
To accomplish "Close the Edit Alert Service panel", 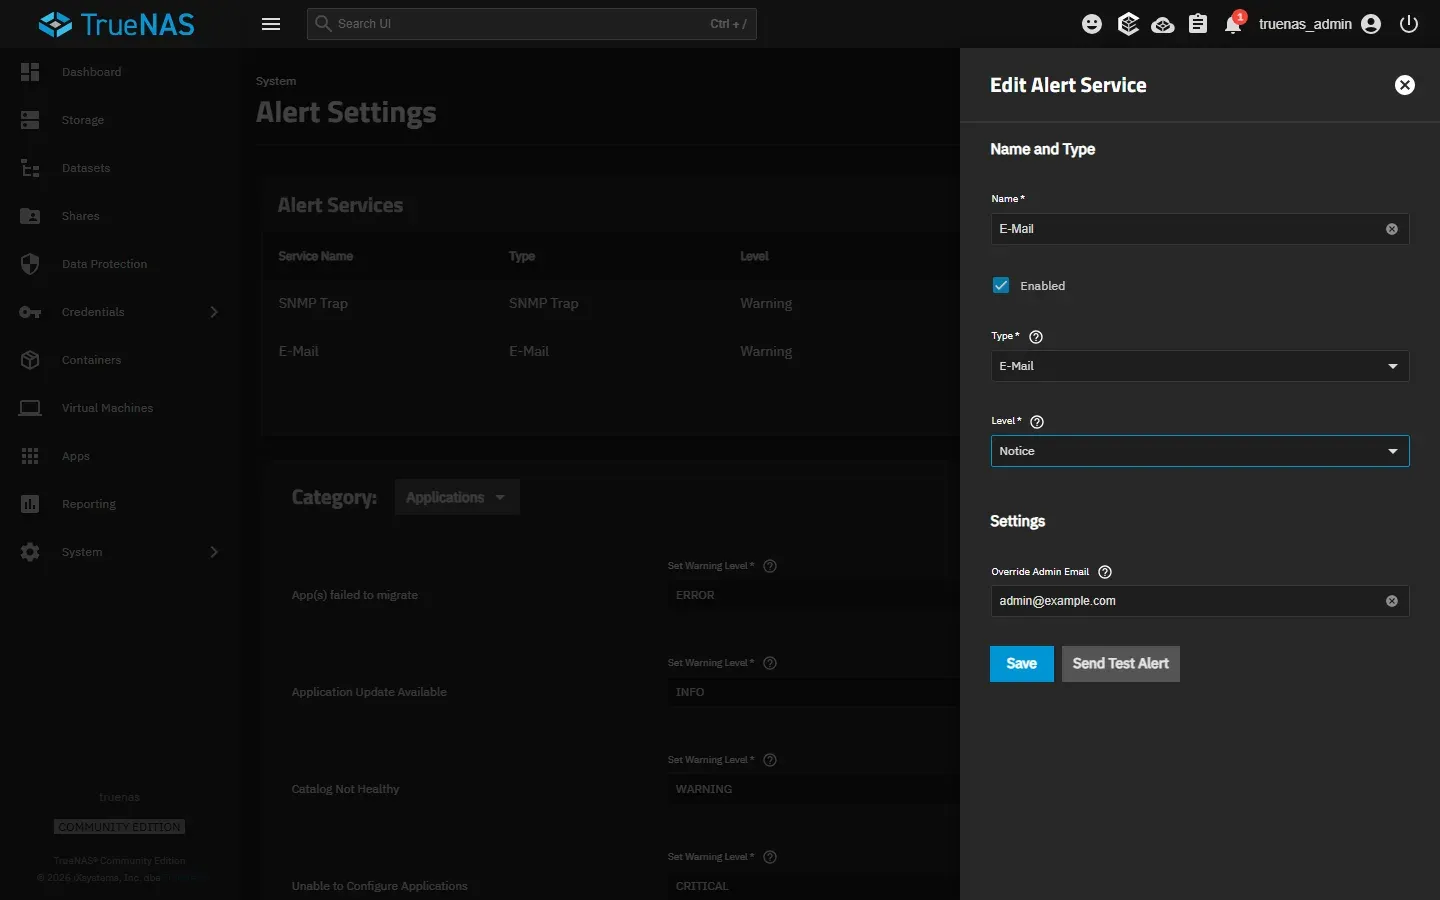I will point(1405,85).
